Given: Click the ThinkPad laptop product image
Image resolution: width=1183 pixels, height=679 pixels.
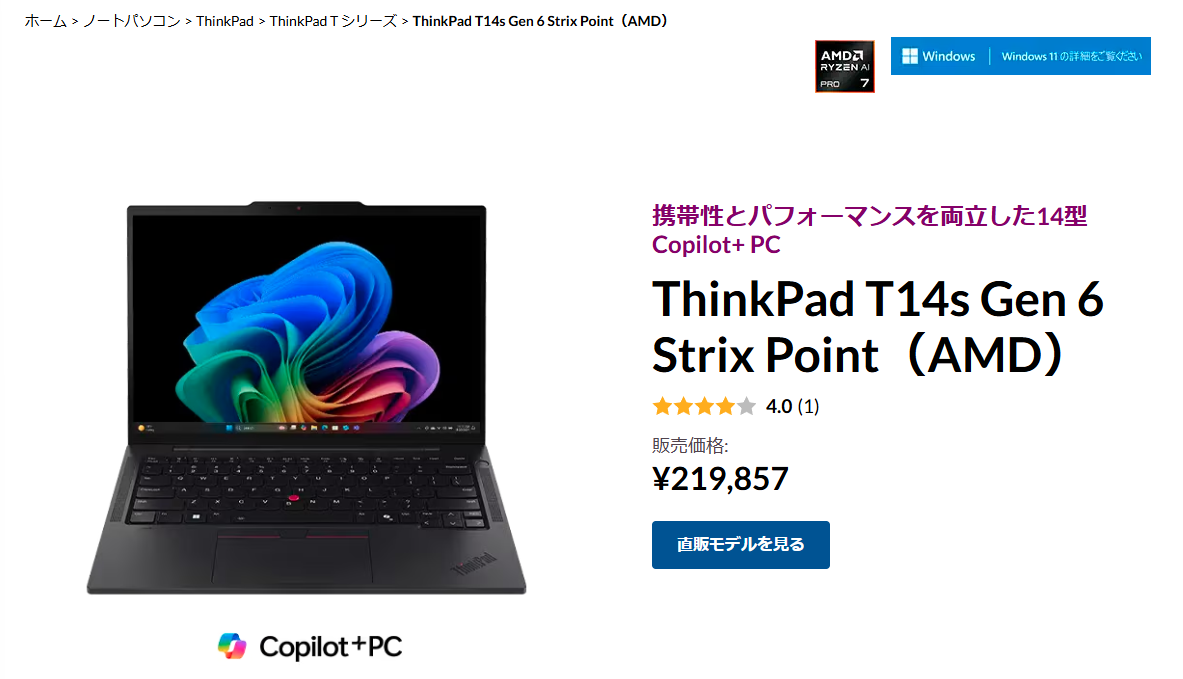Looking at the screenshot, I should (306, 398).
